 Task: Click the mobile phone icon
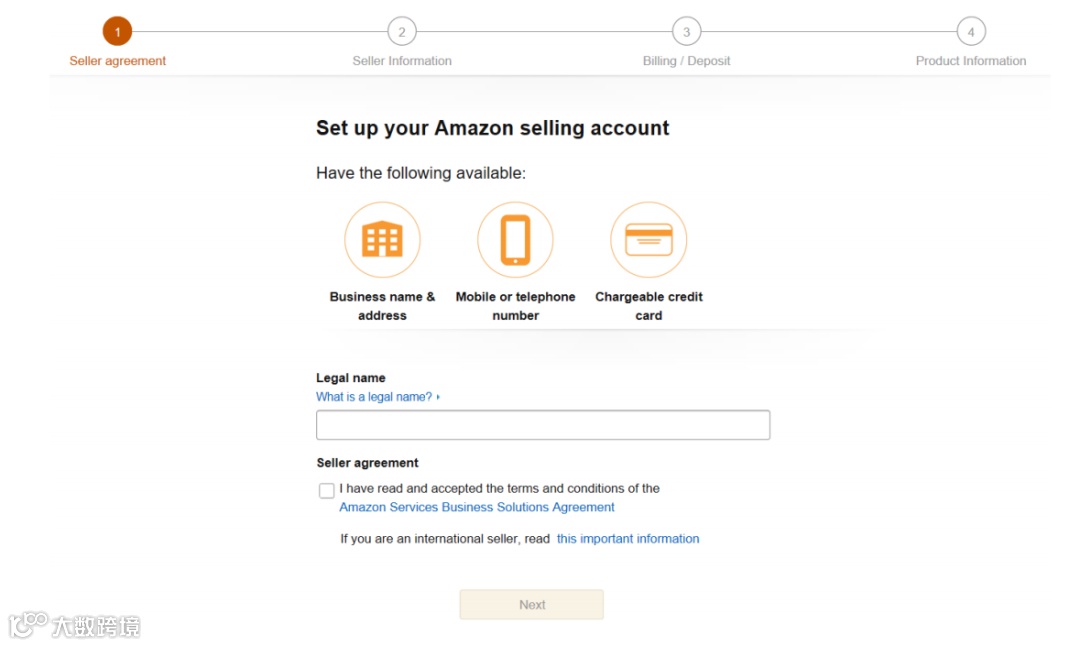point(515,240)
